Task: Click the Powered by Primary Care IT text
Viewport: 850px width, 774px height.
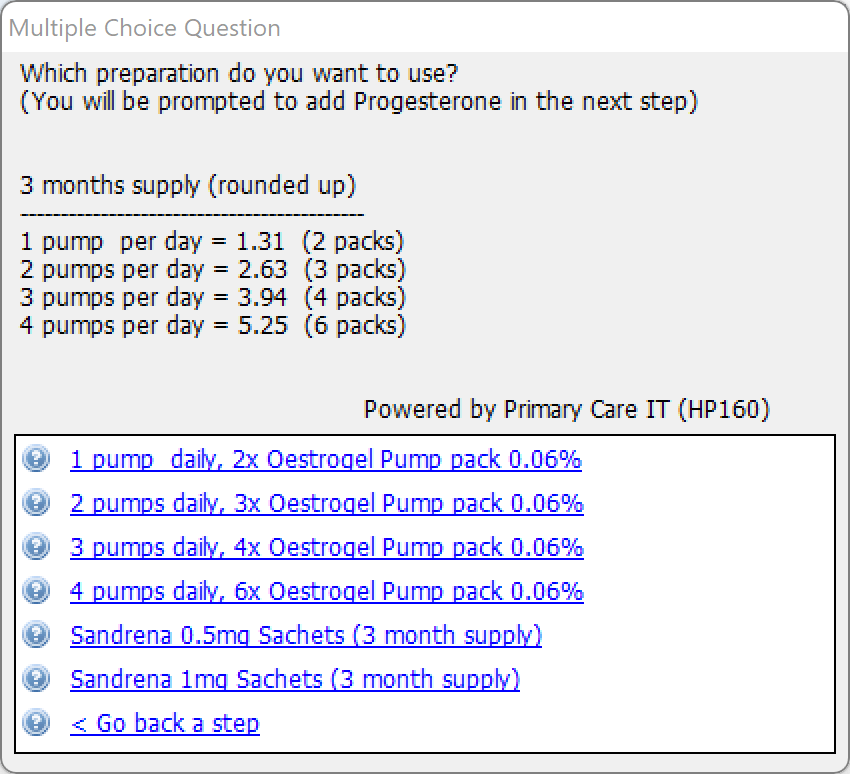Action: point(566,410)
